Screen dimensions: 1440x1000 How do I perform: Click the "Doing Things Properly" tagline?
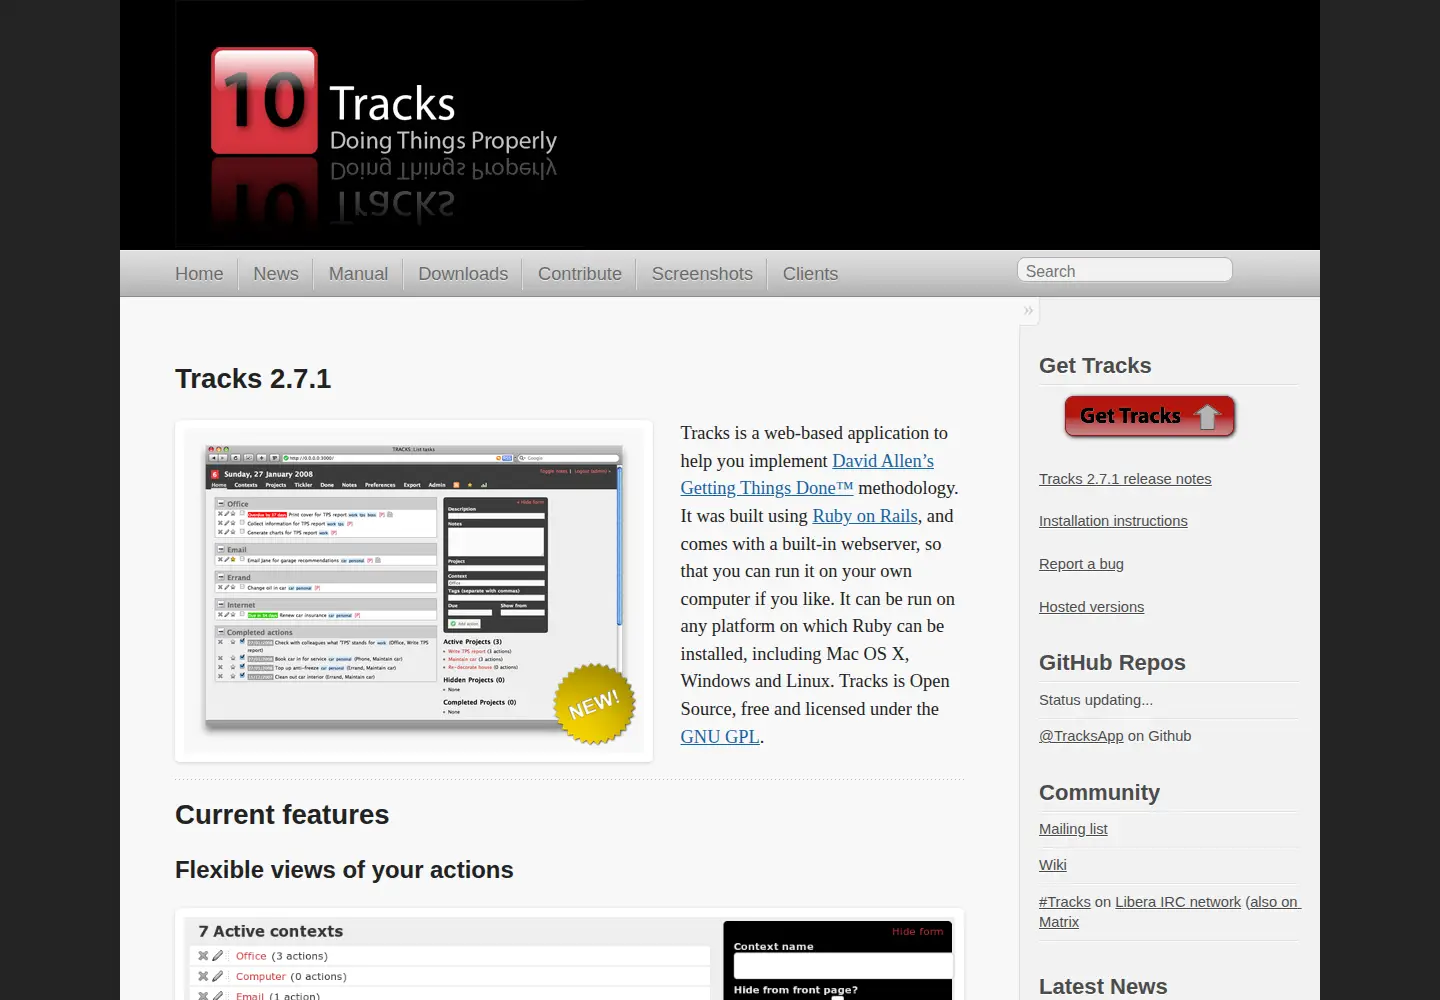pyautogui.click(x=443, y=141)
